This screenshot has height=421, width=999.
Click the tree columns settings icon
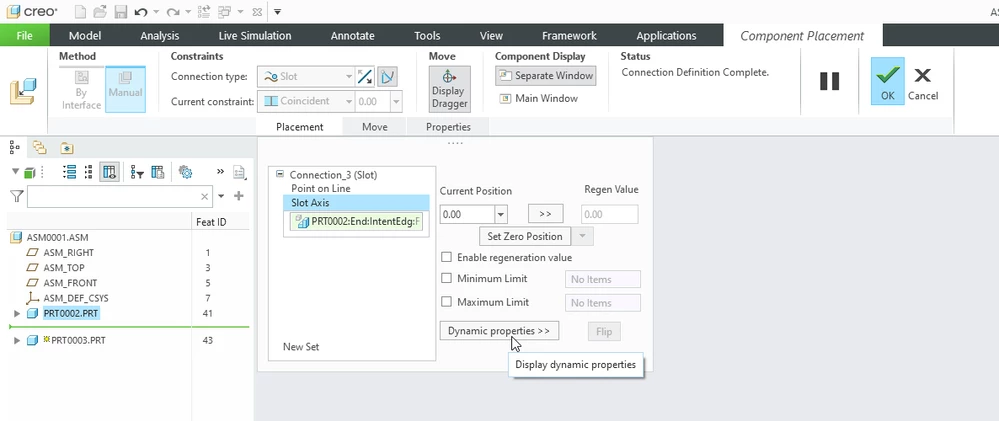[x=157, y=172]
